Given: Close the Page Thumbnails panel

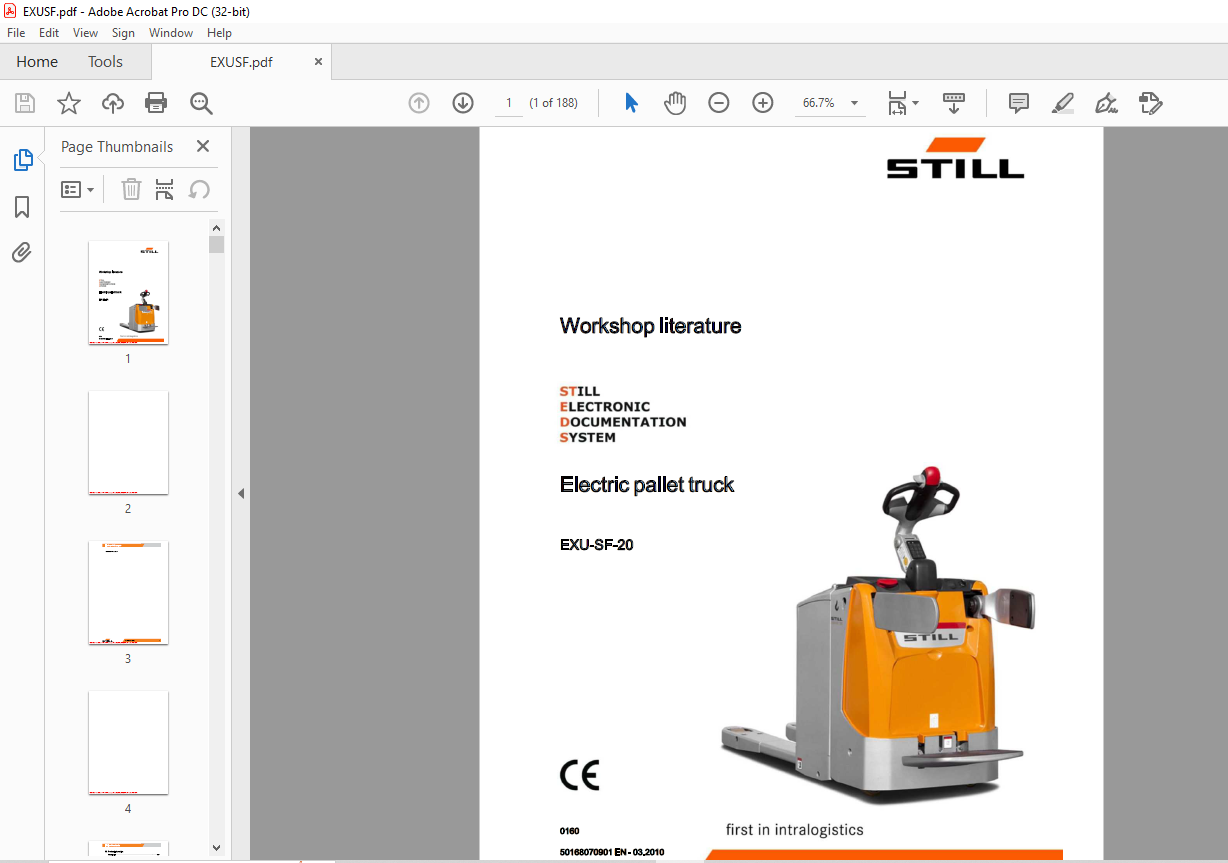Looking at the screenshot, I should pos(203,146).
